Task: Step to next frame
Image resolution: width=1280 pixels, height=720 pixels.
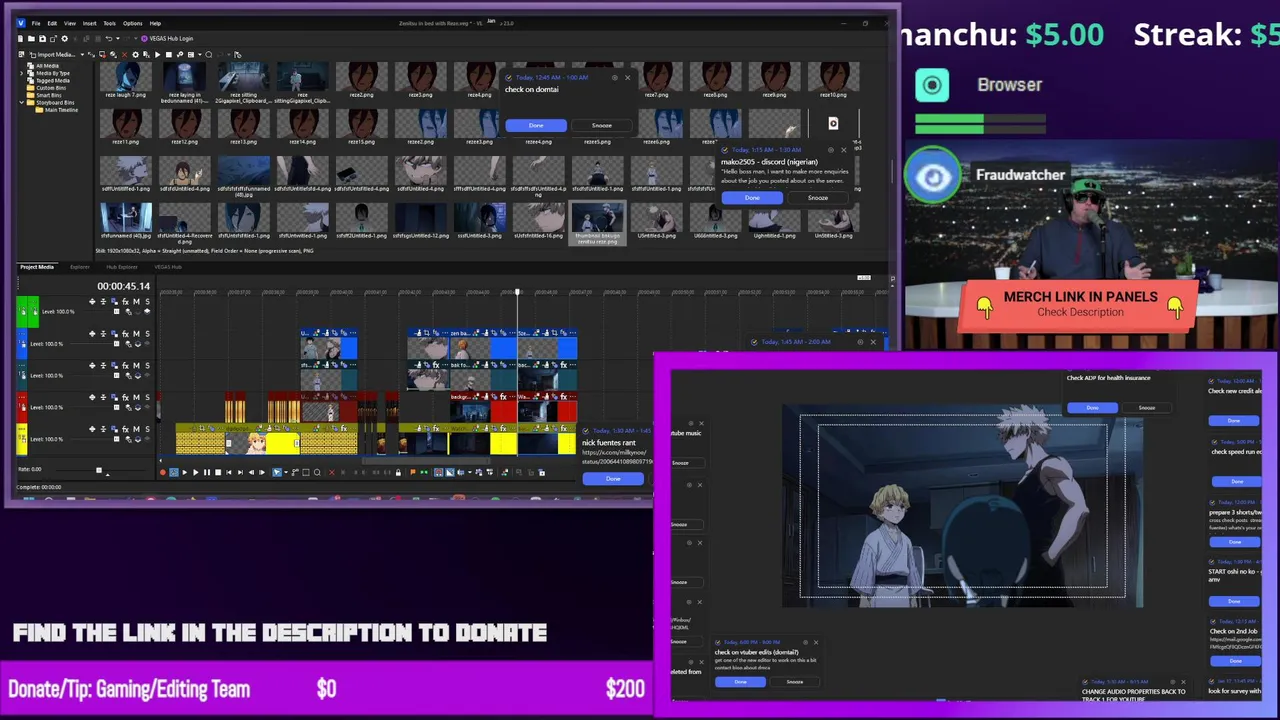Action: 262,472
